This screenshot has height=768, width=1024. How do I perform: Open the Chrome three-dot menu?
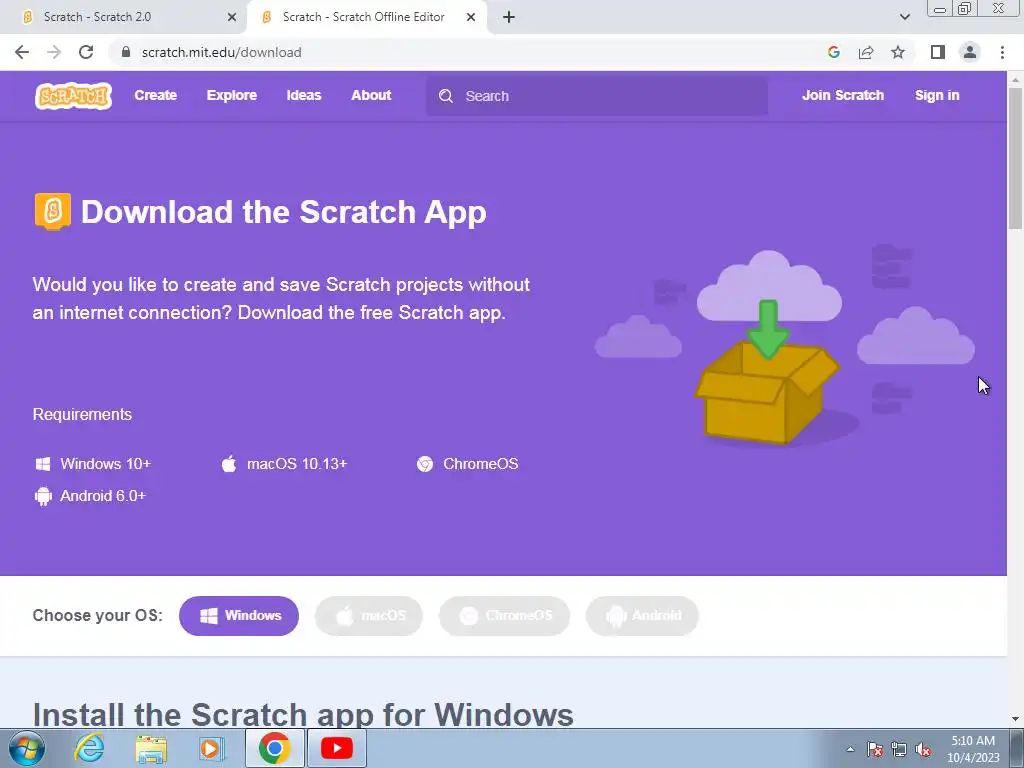[x=1002, y=52]
